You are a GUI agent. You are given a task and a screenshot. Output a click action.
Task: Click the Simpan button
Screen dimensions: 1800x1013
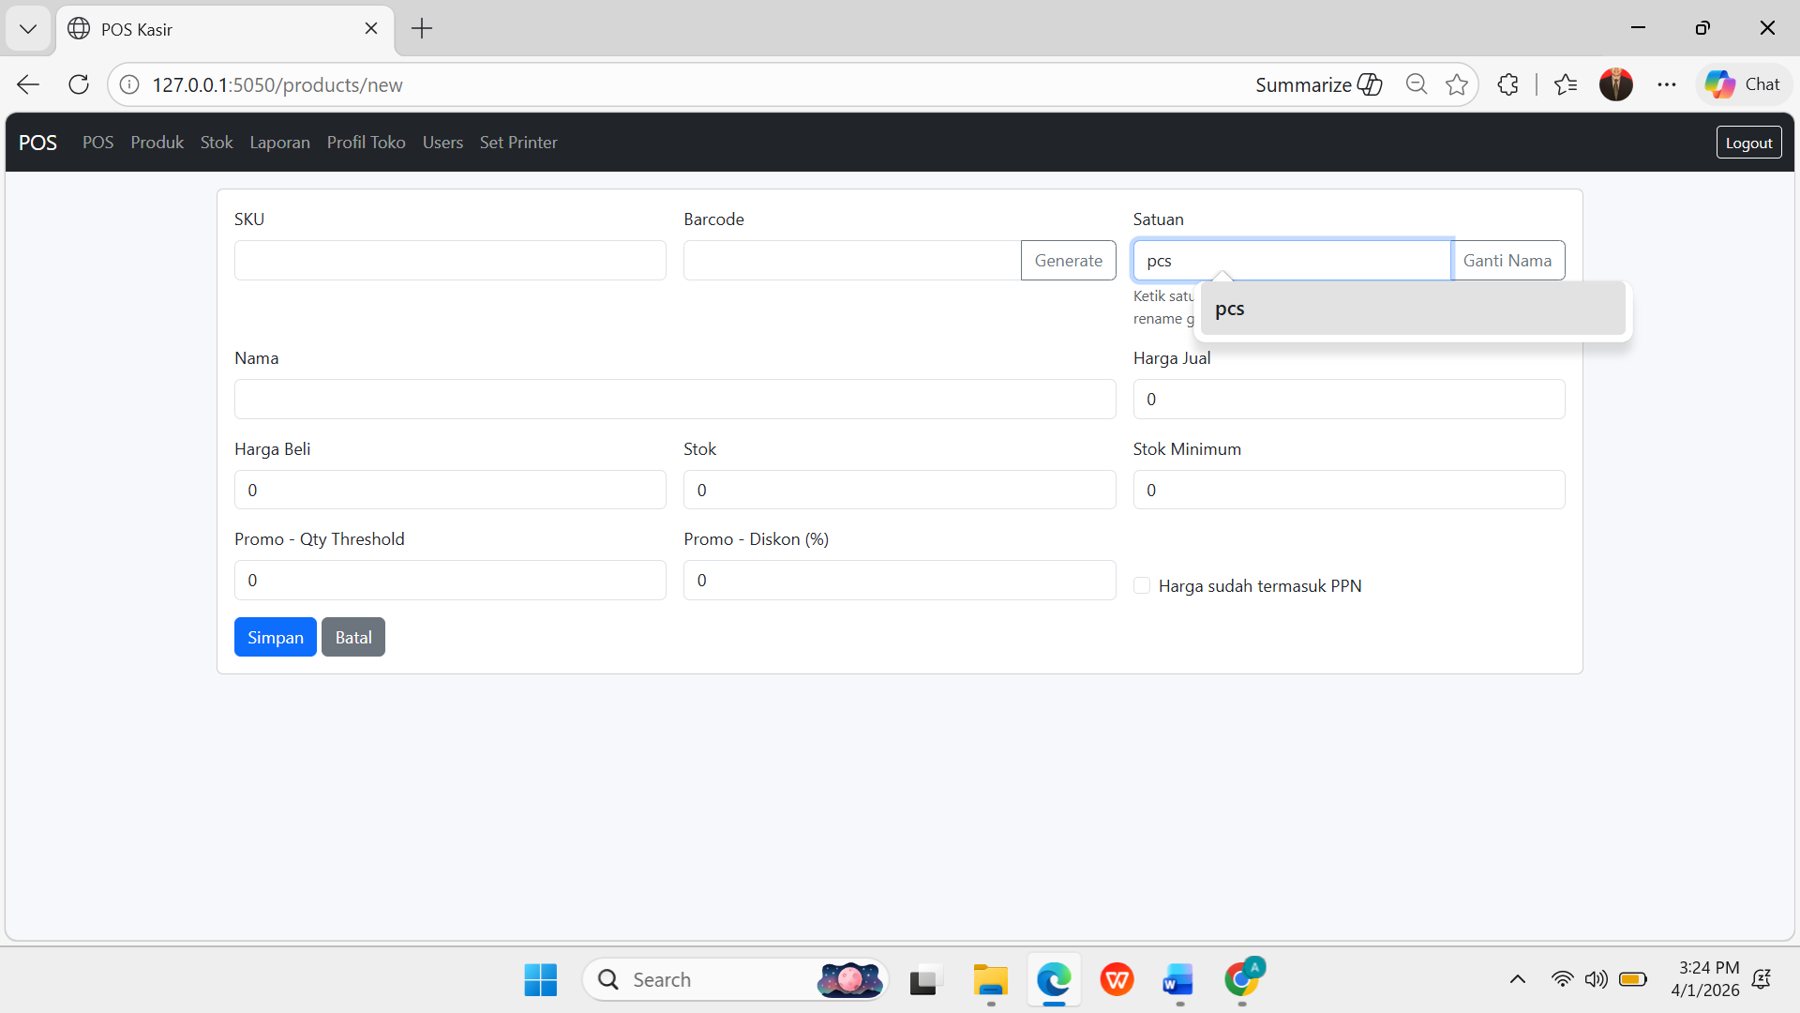click(274, 637)
